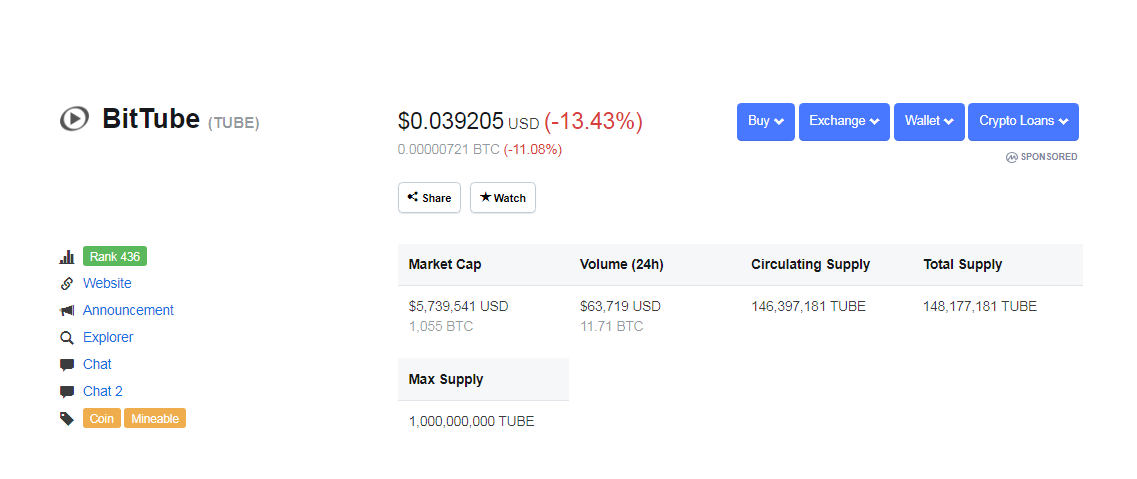Click the magnifier icon beside Explorer

[x=67, y=338]
